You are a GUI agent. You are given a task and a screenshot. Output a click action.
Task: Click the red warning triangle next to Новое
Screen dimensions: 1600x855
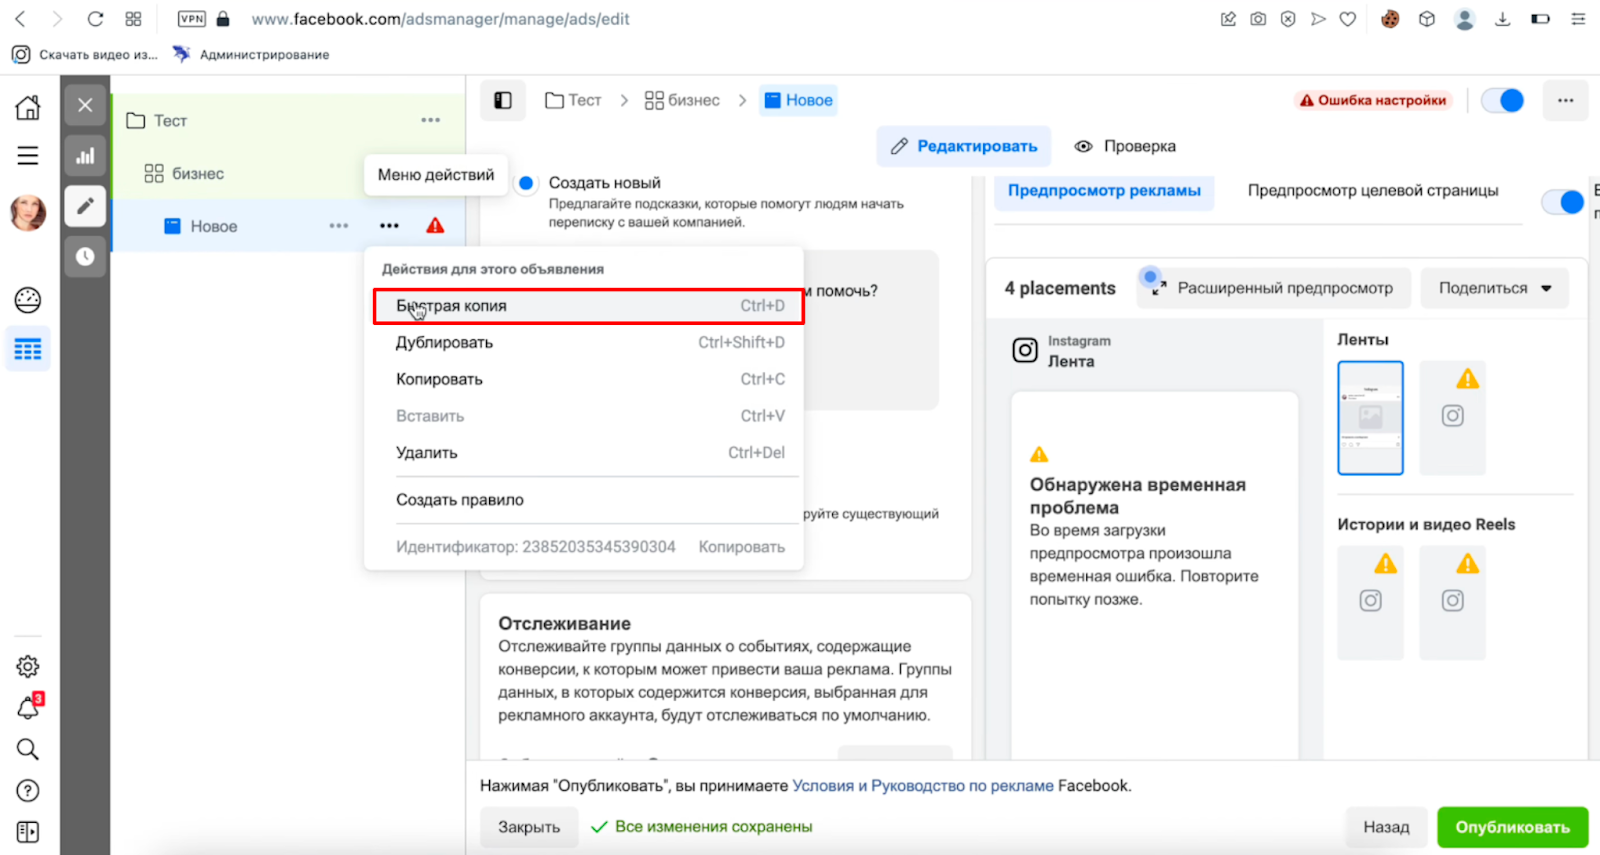[x=435, y=226]
